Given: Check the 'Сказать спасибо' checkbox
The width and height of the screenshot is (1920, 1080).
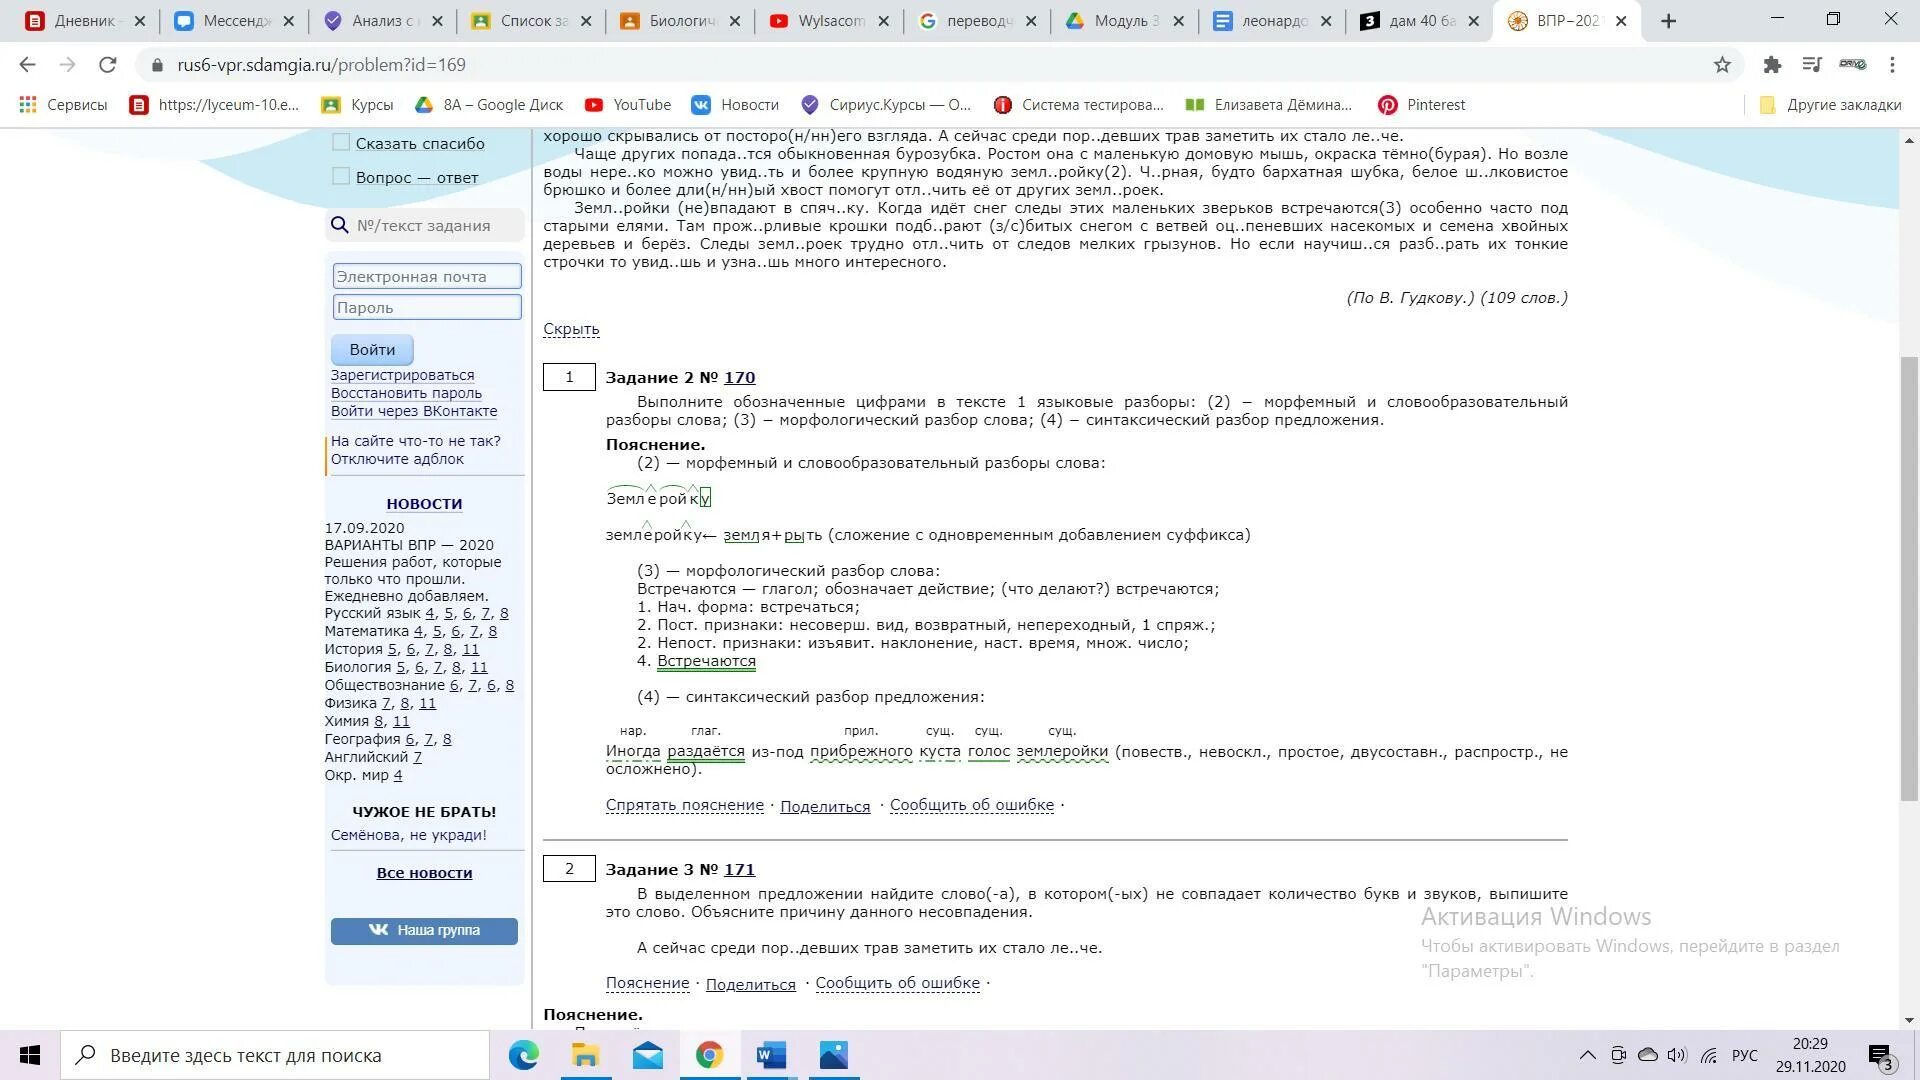Looking at the screenshot, I should 341,143.
